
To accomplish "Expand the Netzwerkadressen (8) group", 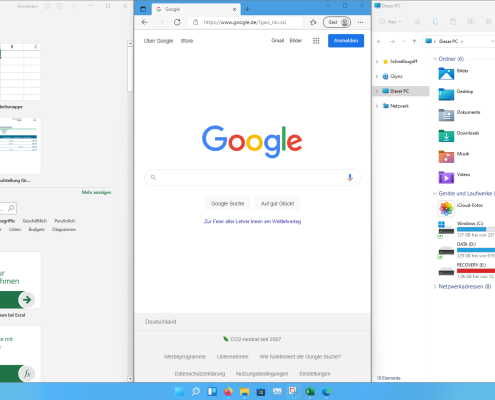I will pos(435,286).
